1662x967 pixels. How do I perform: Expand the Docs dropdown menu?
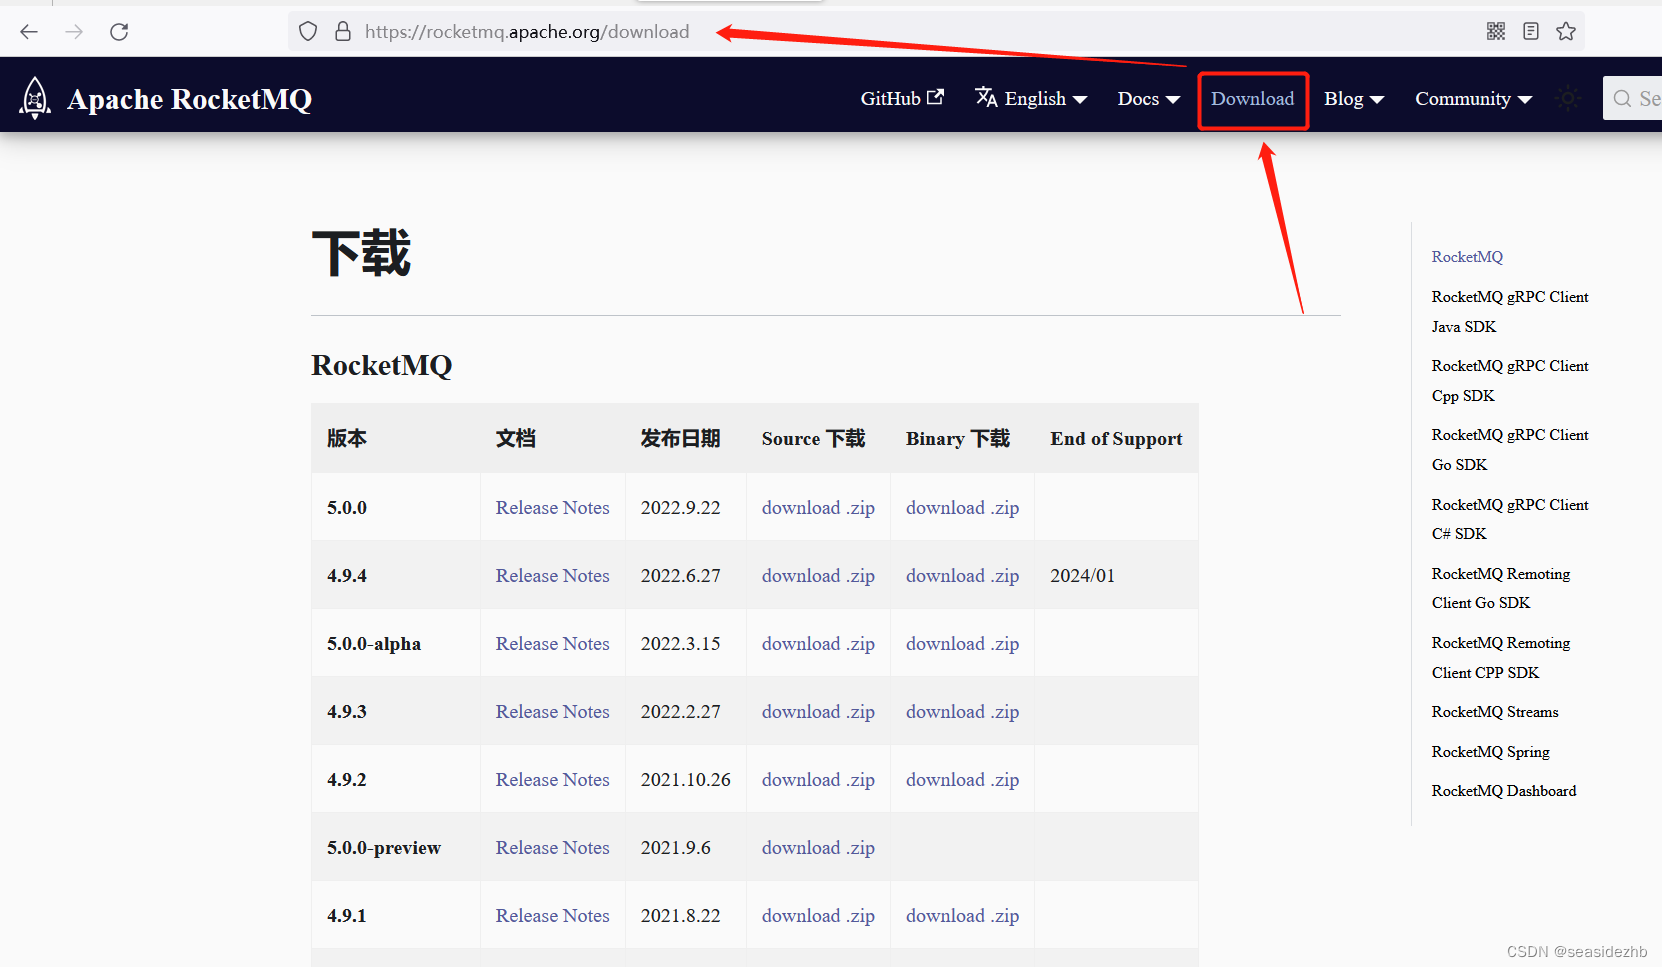pyautogui.click(x=1149, y=98)
